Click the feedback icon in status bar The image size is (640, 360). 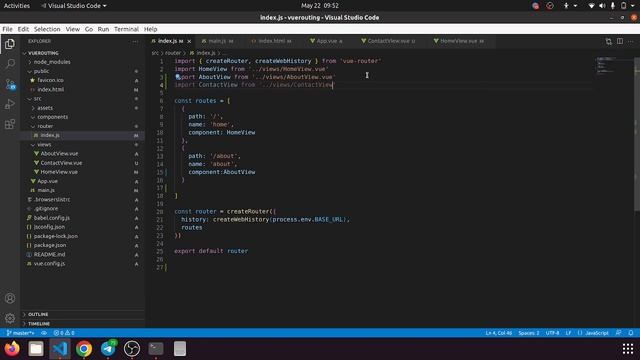619,333
